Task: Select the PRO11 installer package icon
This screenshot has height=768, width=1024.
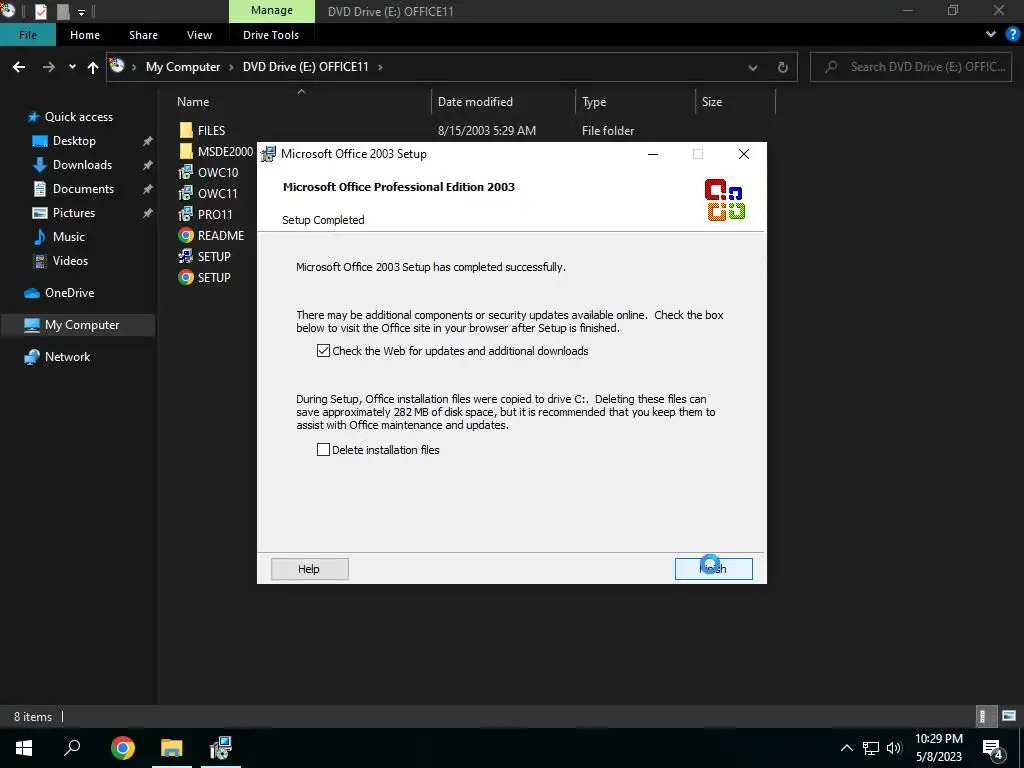Action: click(186, 214)
